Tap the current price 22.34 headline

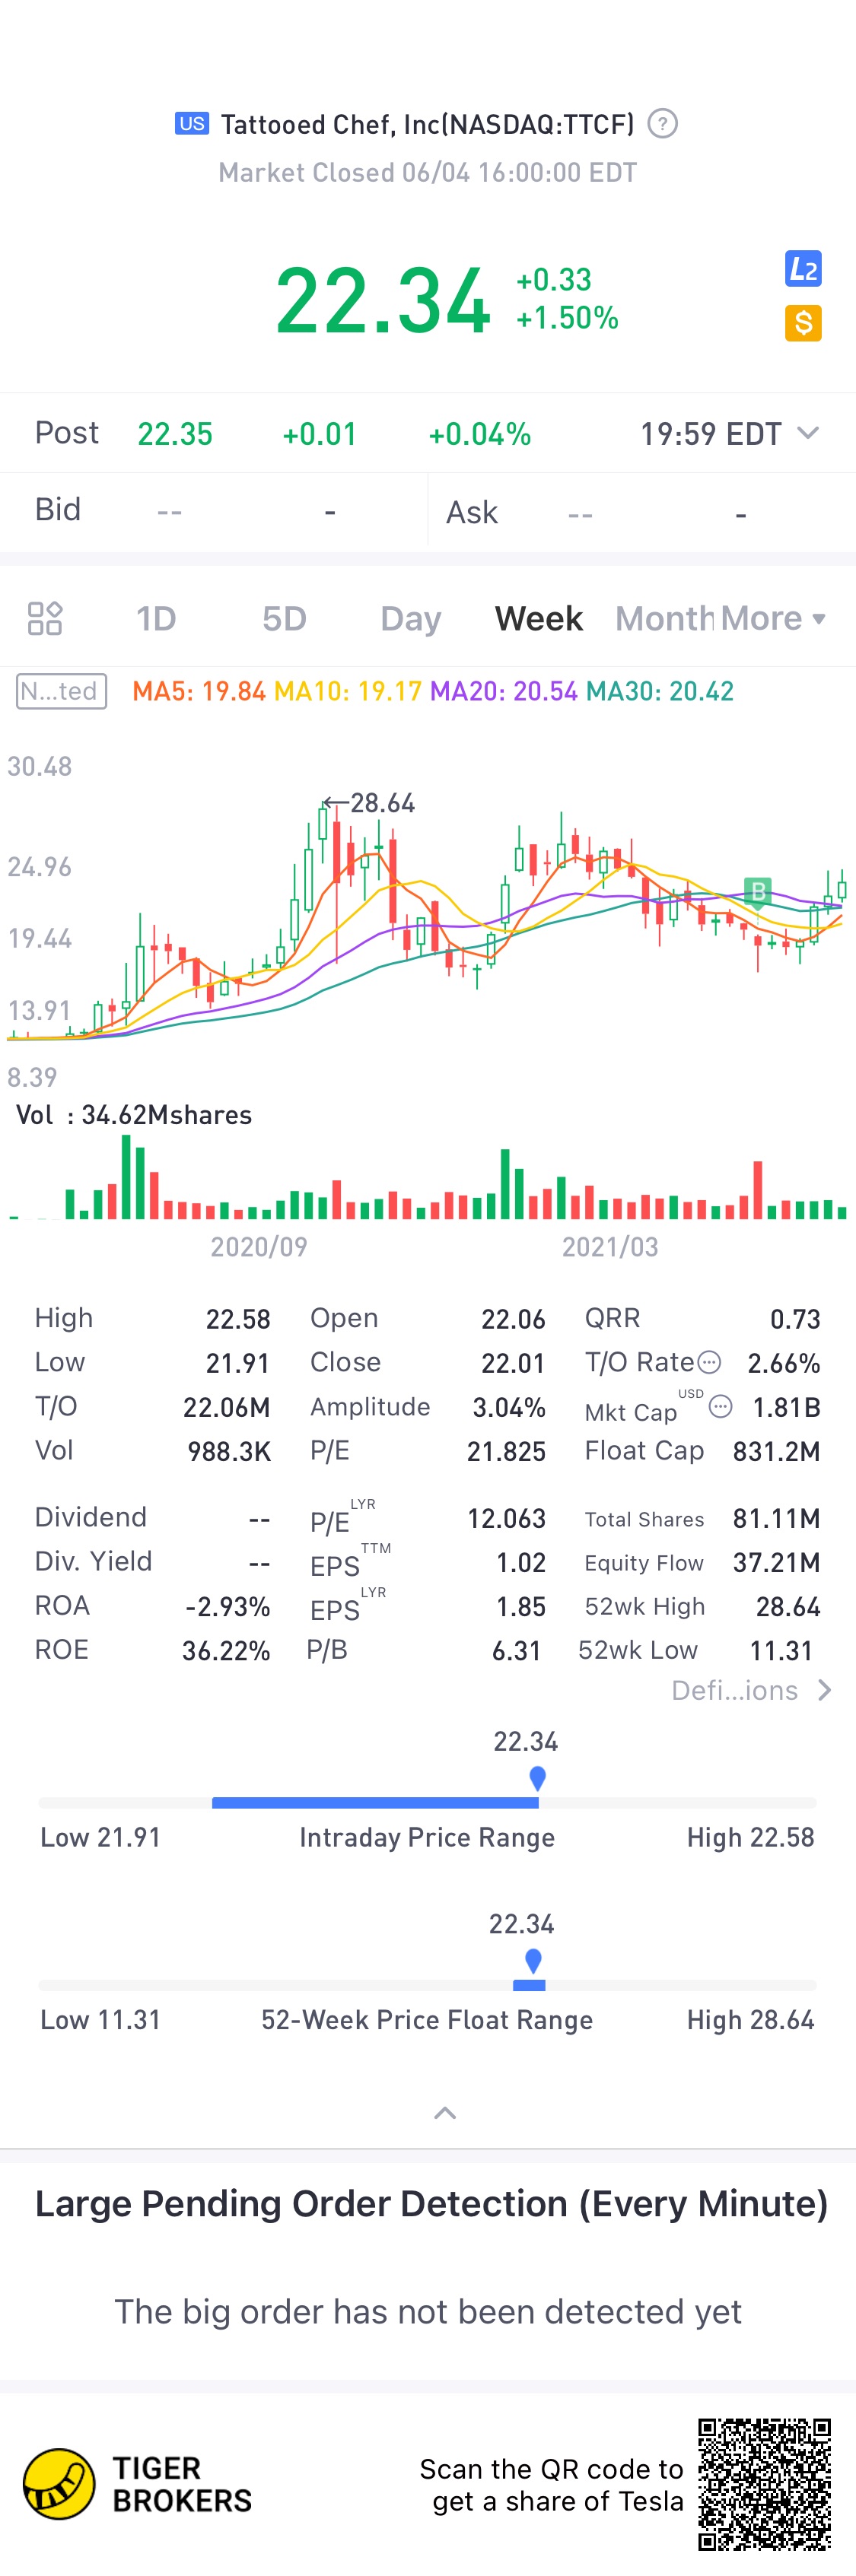coord(383,300)
